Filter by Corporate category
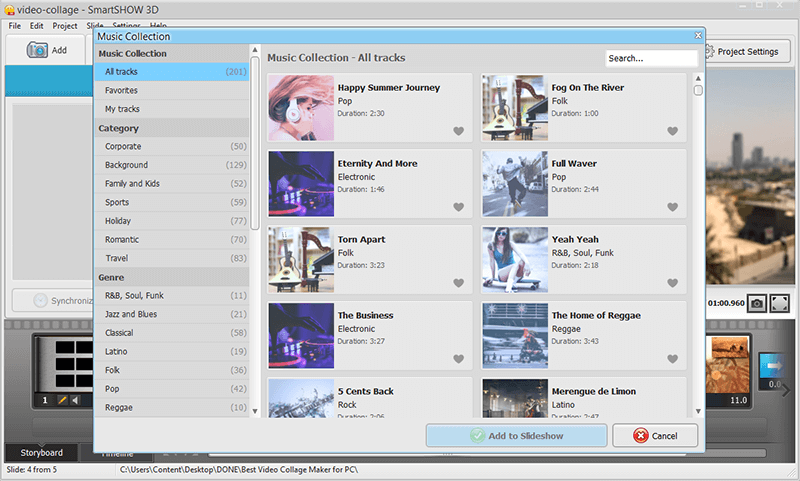Screen dimensions: 800x481 click(x=171, y=146)
